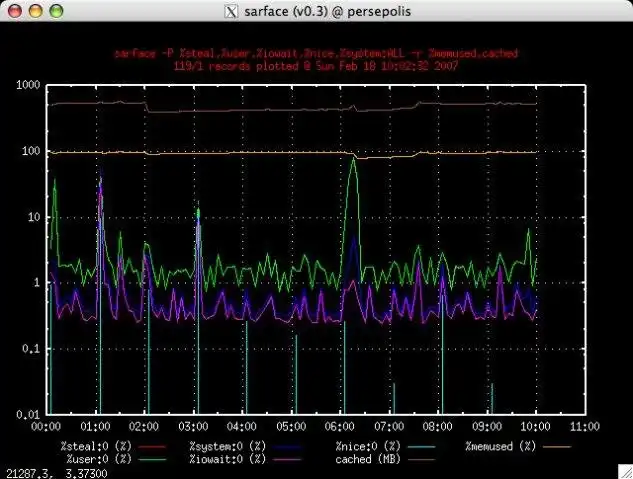633x479 pixels.
Task: Click the 'sarface (v0.3) @ persepolis' window title
Action: [x=327, y=11]
